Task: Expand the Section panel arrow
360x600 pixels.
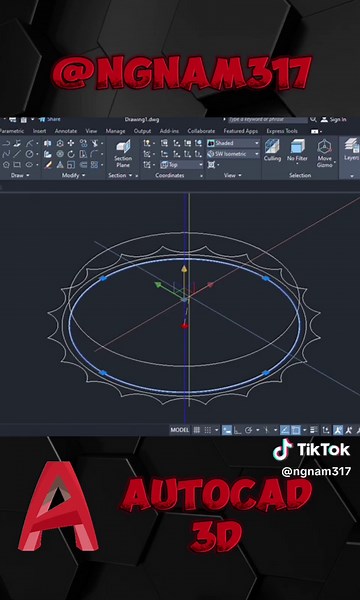Action: click(x=130, y=175)
